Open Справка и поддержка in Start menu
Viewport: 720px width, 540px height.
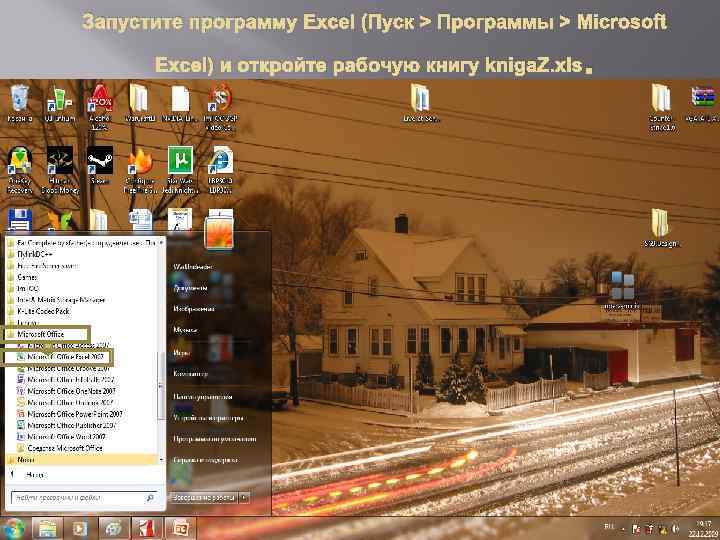click(x=205, y=460)
